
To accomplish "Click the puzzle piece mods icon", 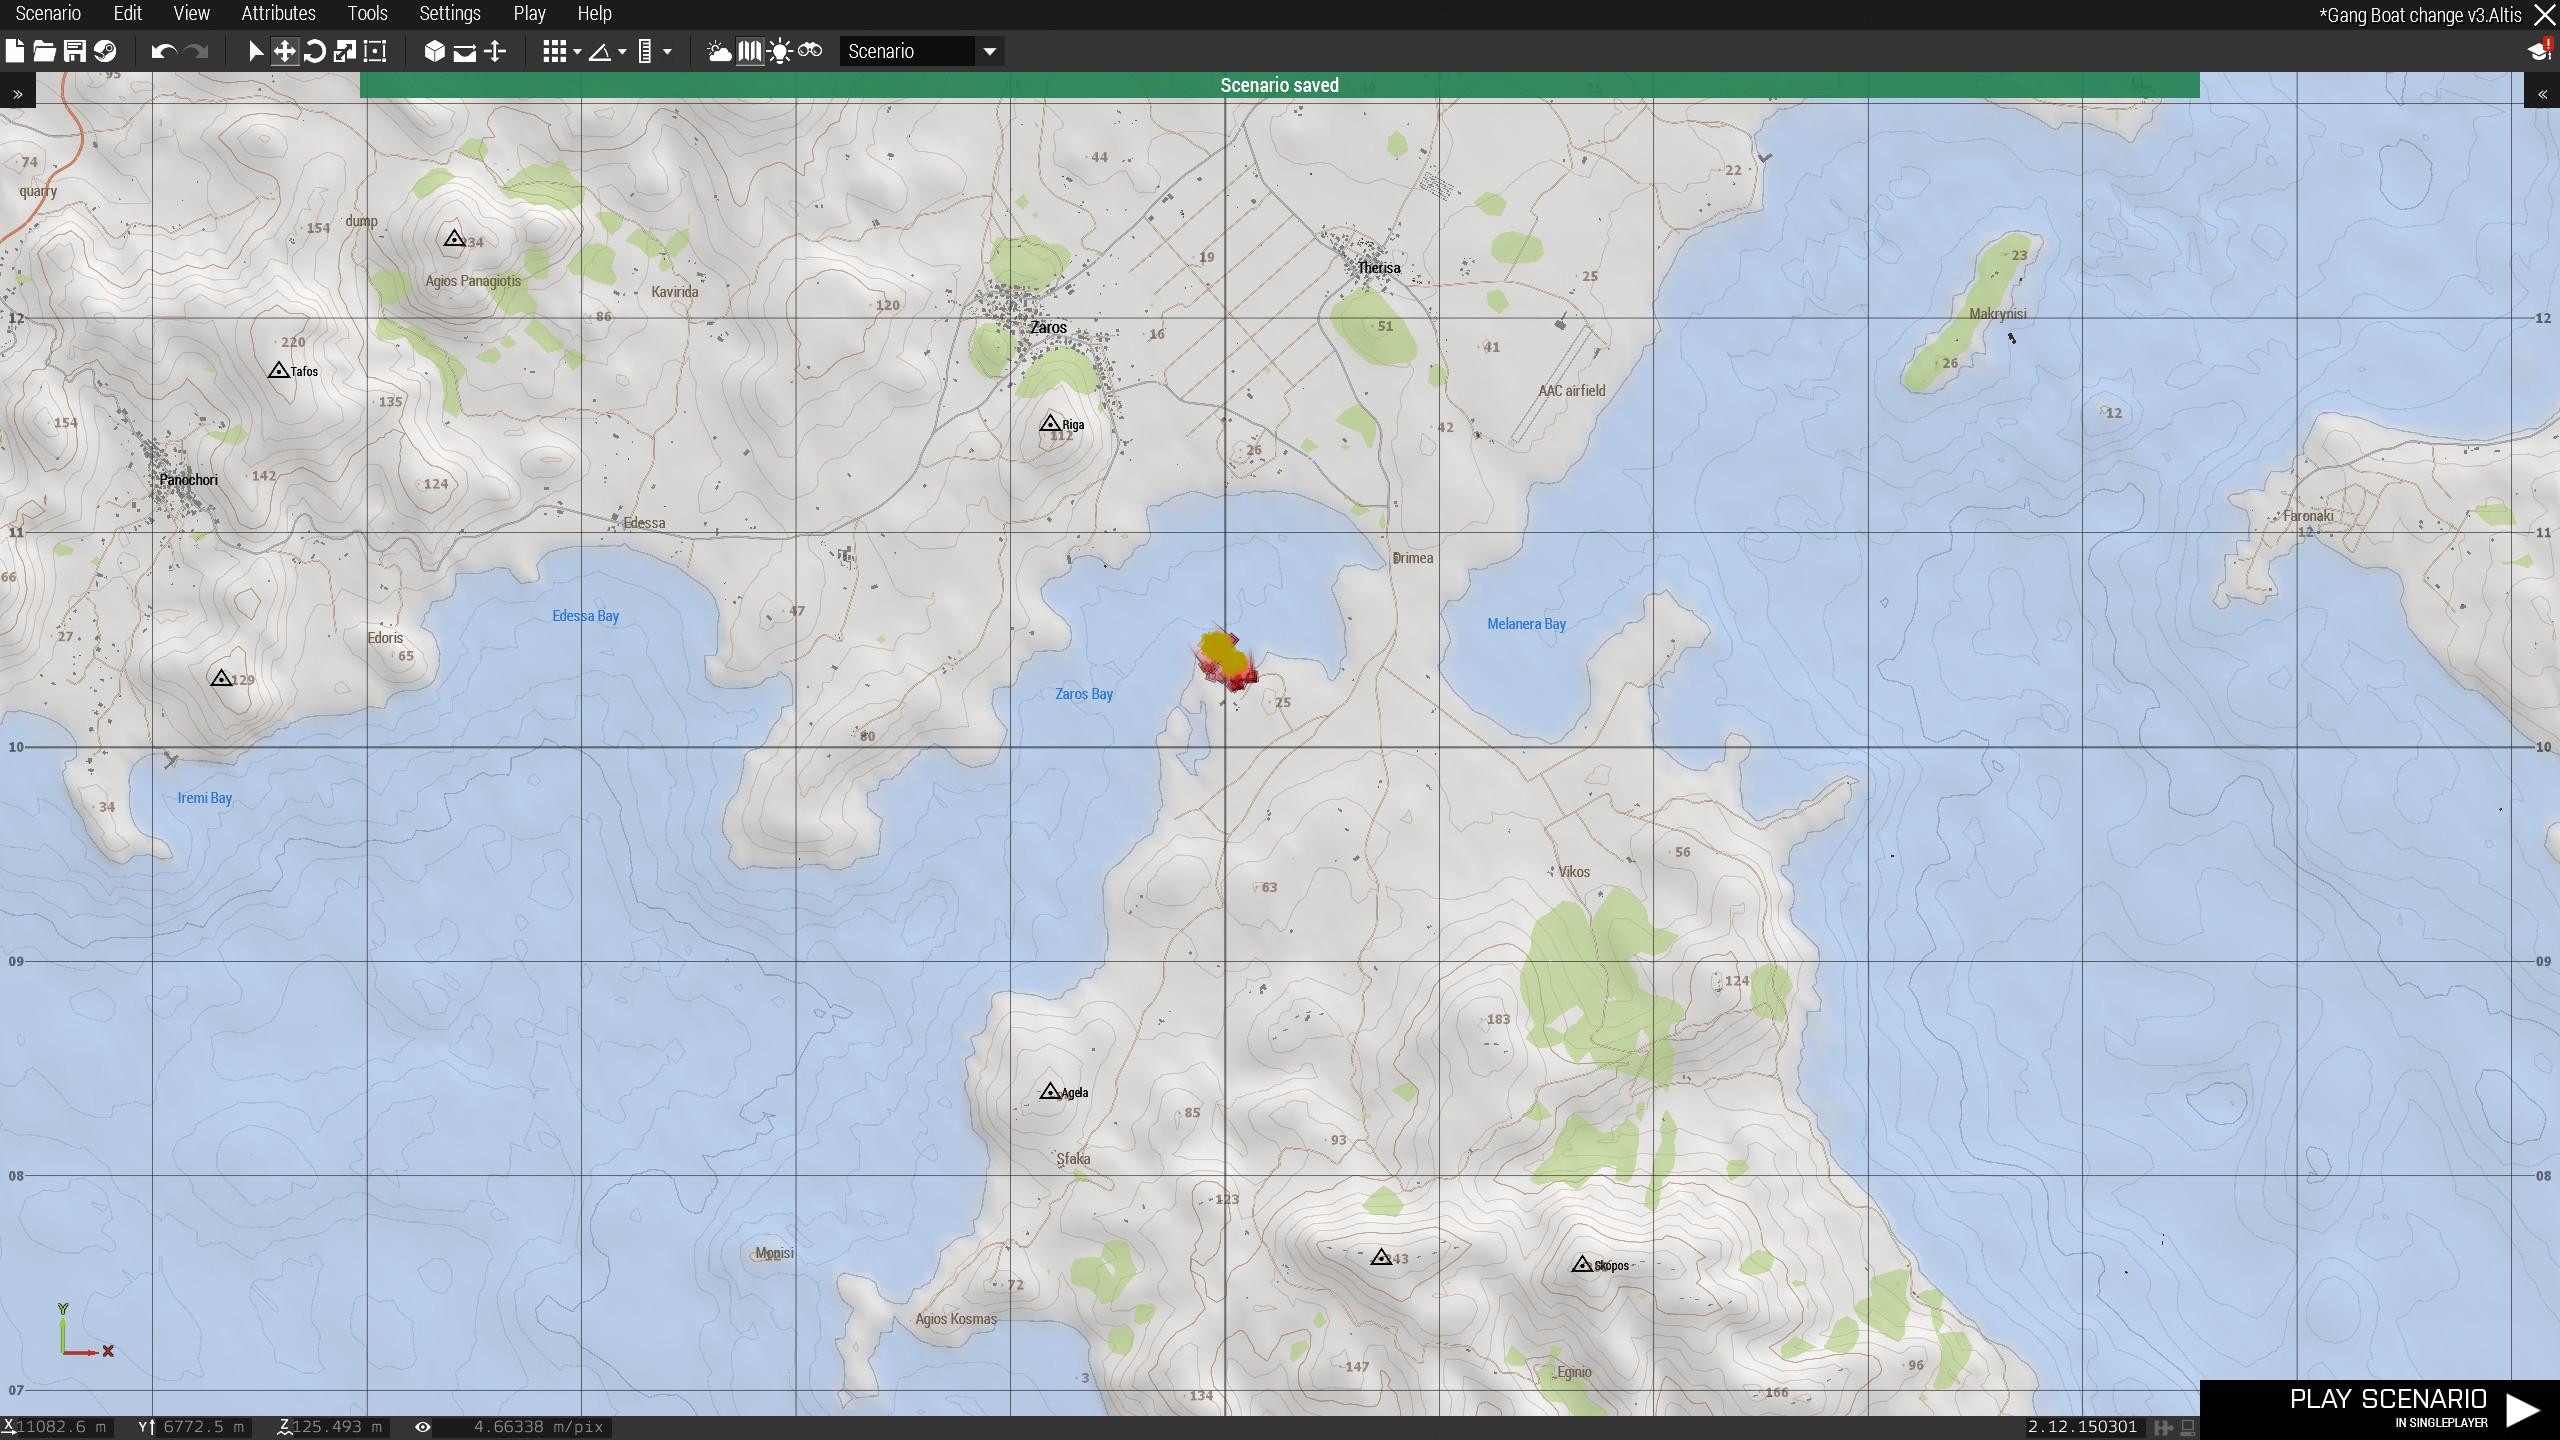I will click(x=2163, y=1427).
